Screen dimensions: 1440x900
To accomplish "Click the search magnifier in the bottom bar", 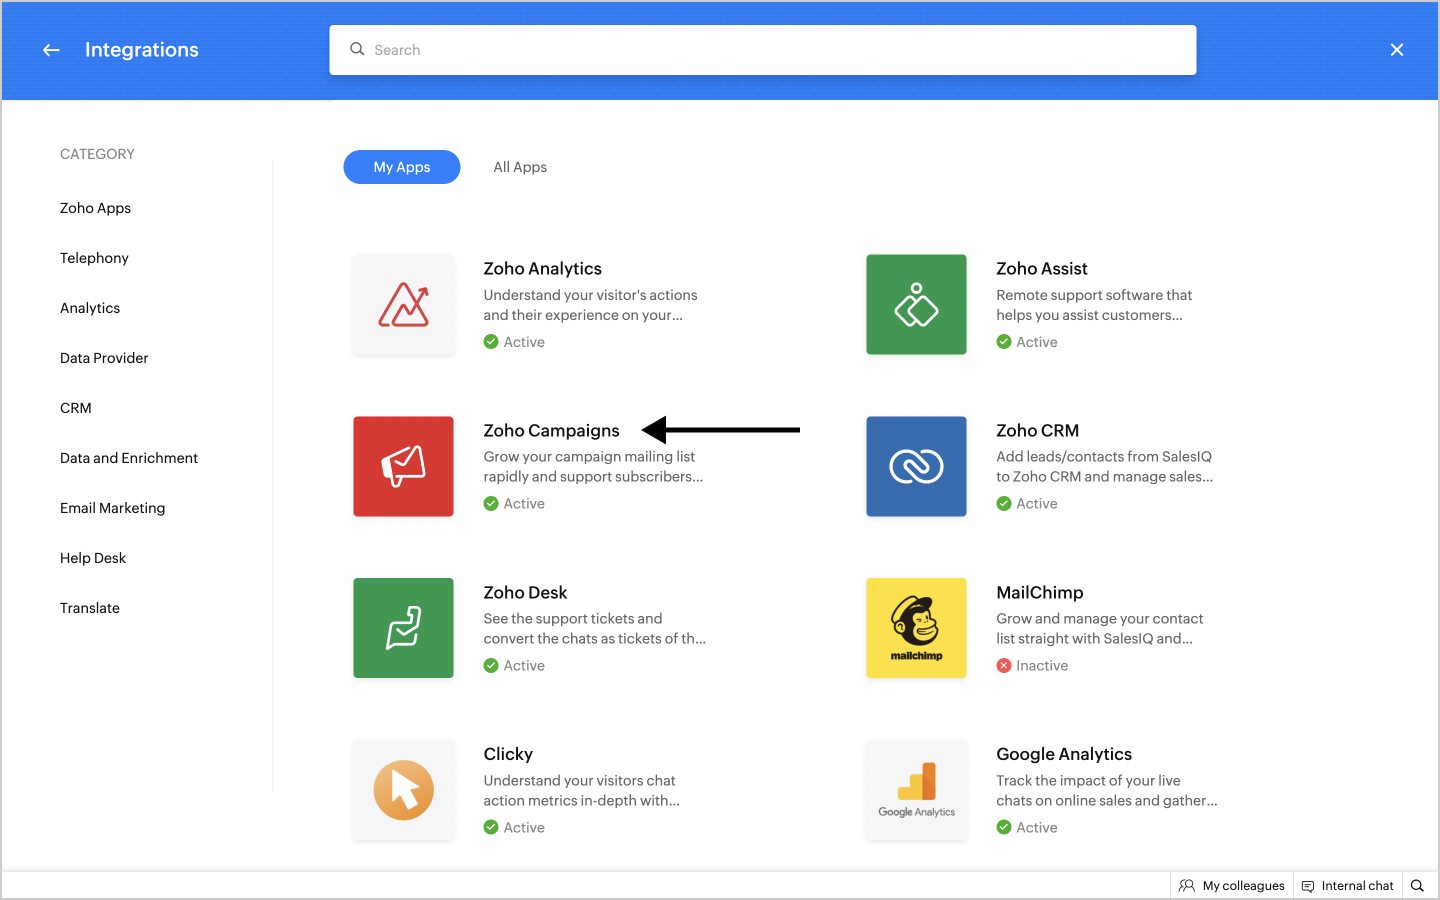I will click(1417, 886).
